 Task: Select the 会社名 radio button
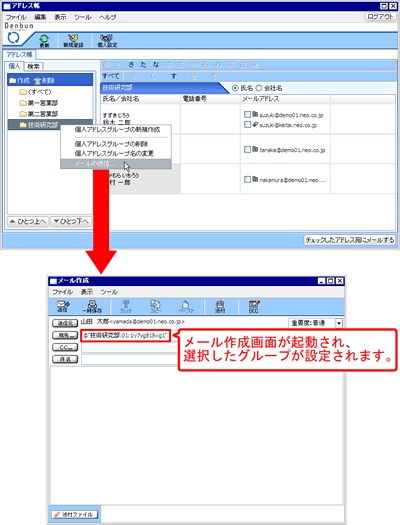pos(259,88)
